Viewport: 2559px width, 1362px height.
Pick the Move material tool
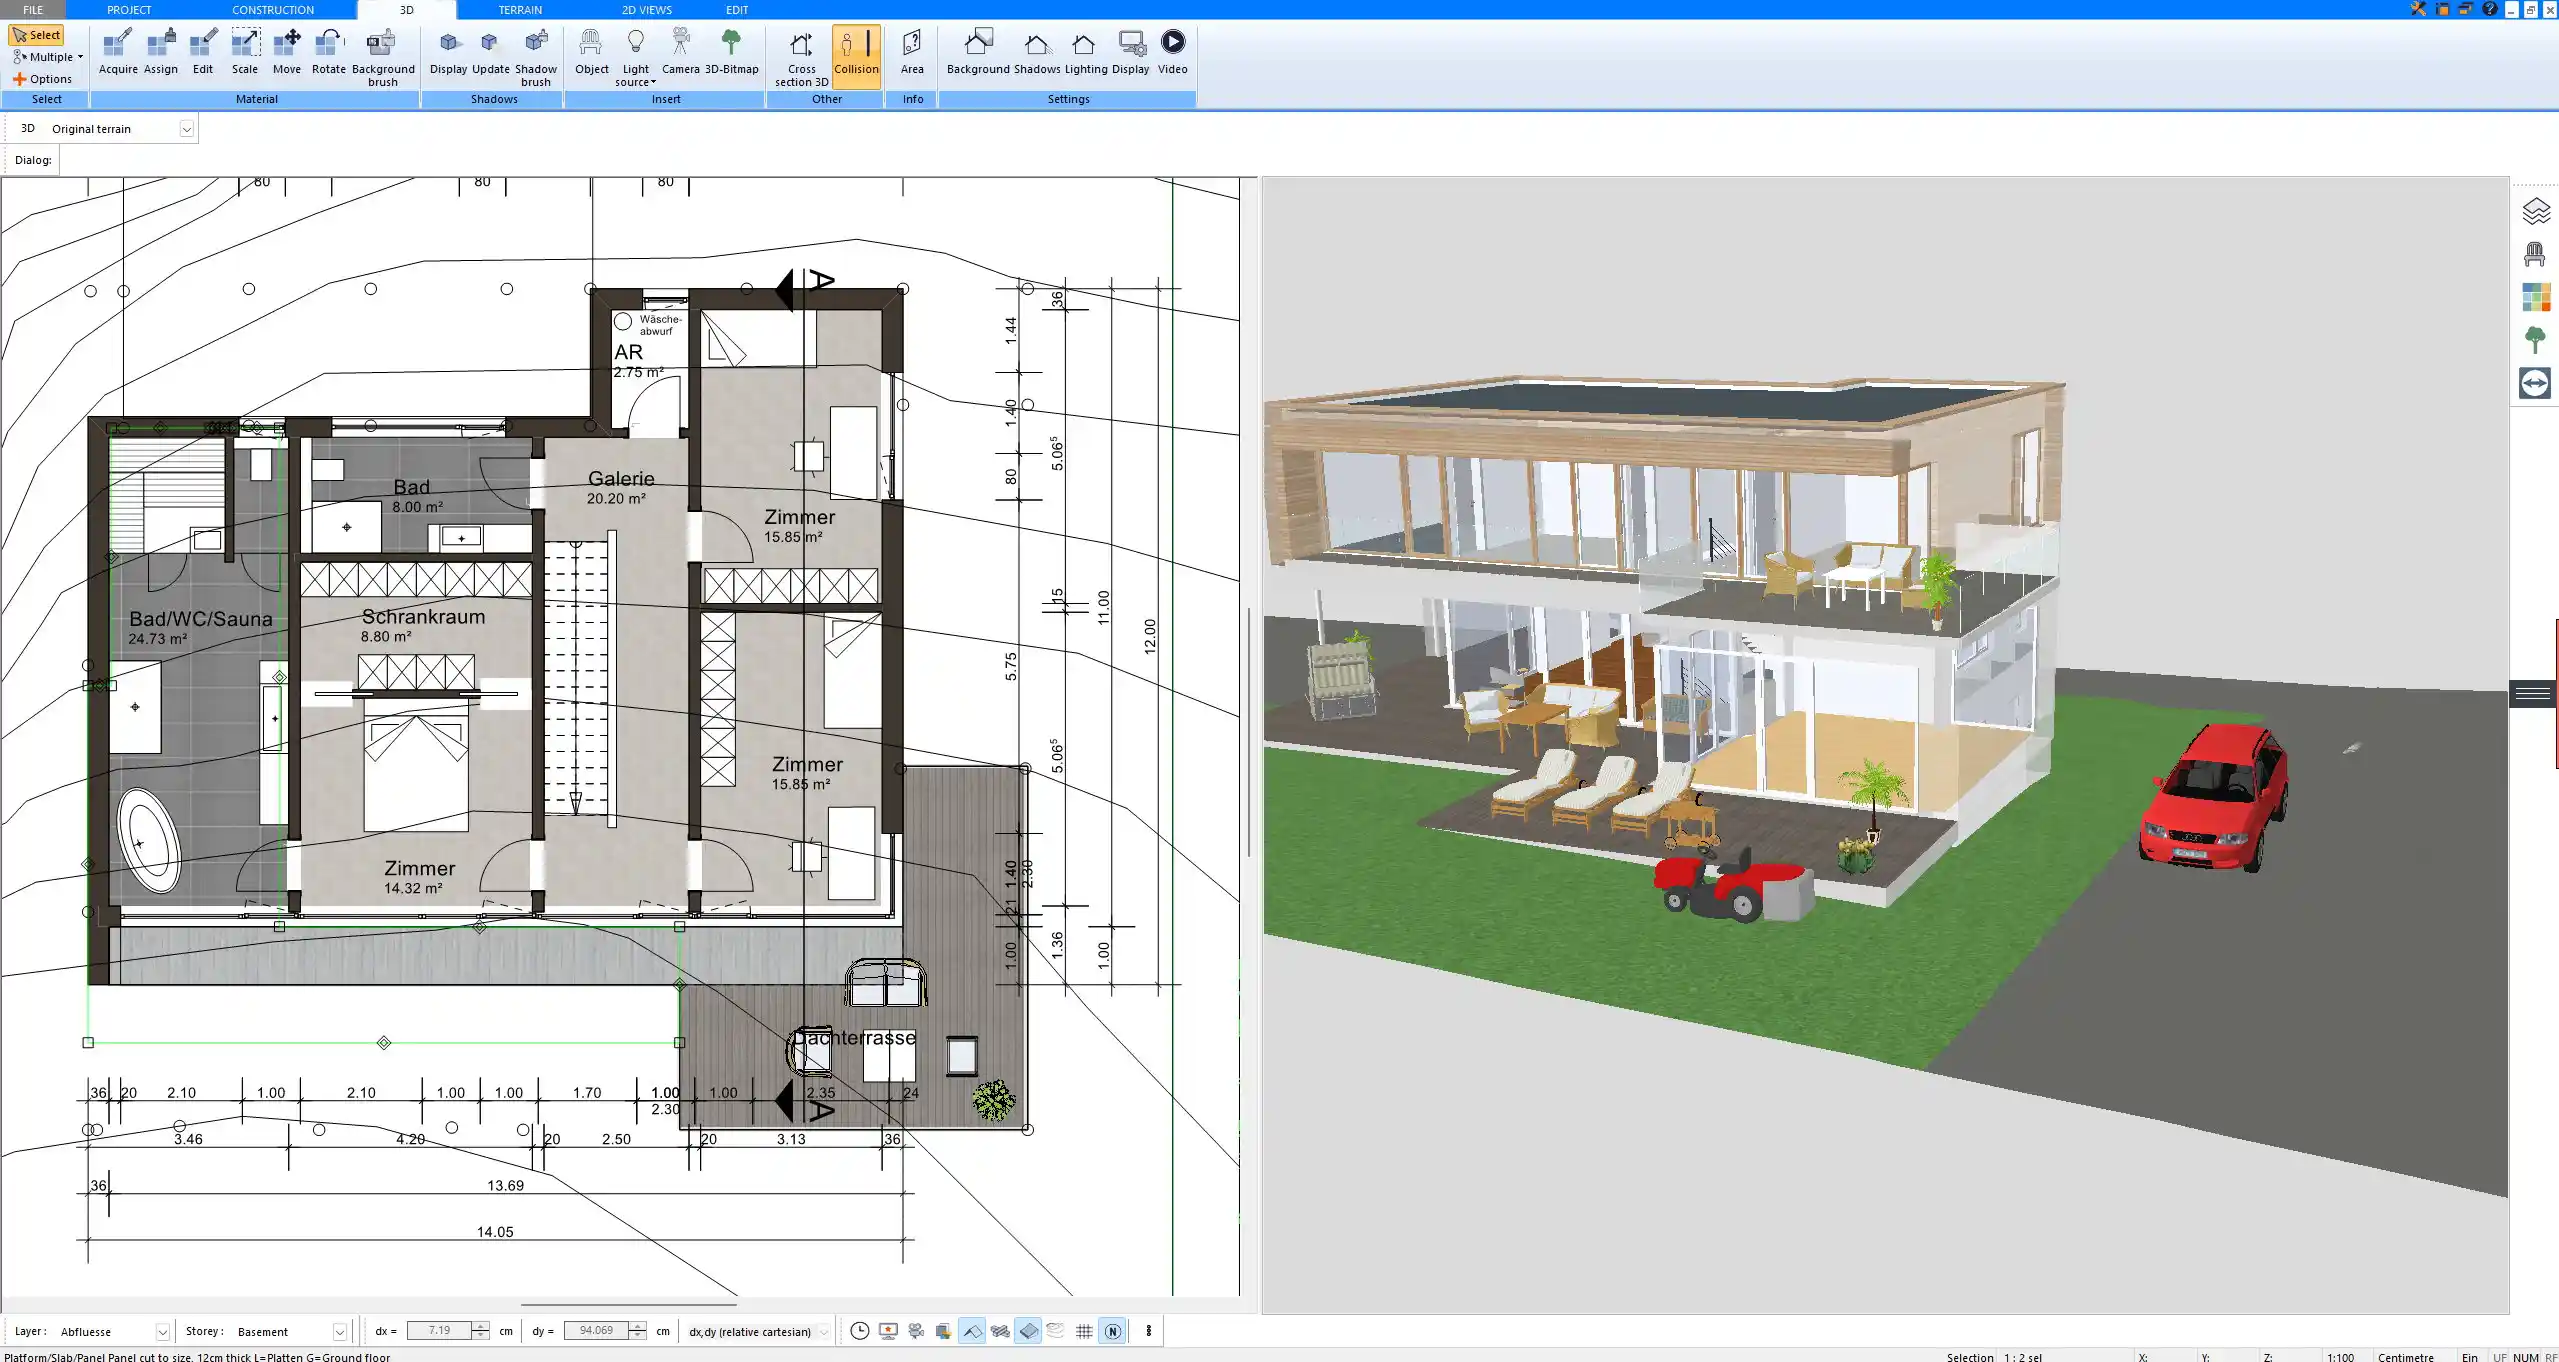287,52
